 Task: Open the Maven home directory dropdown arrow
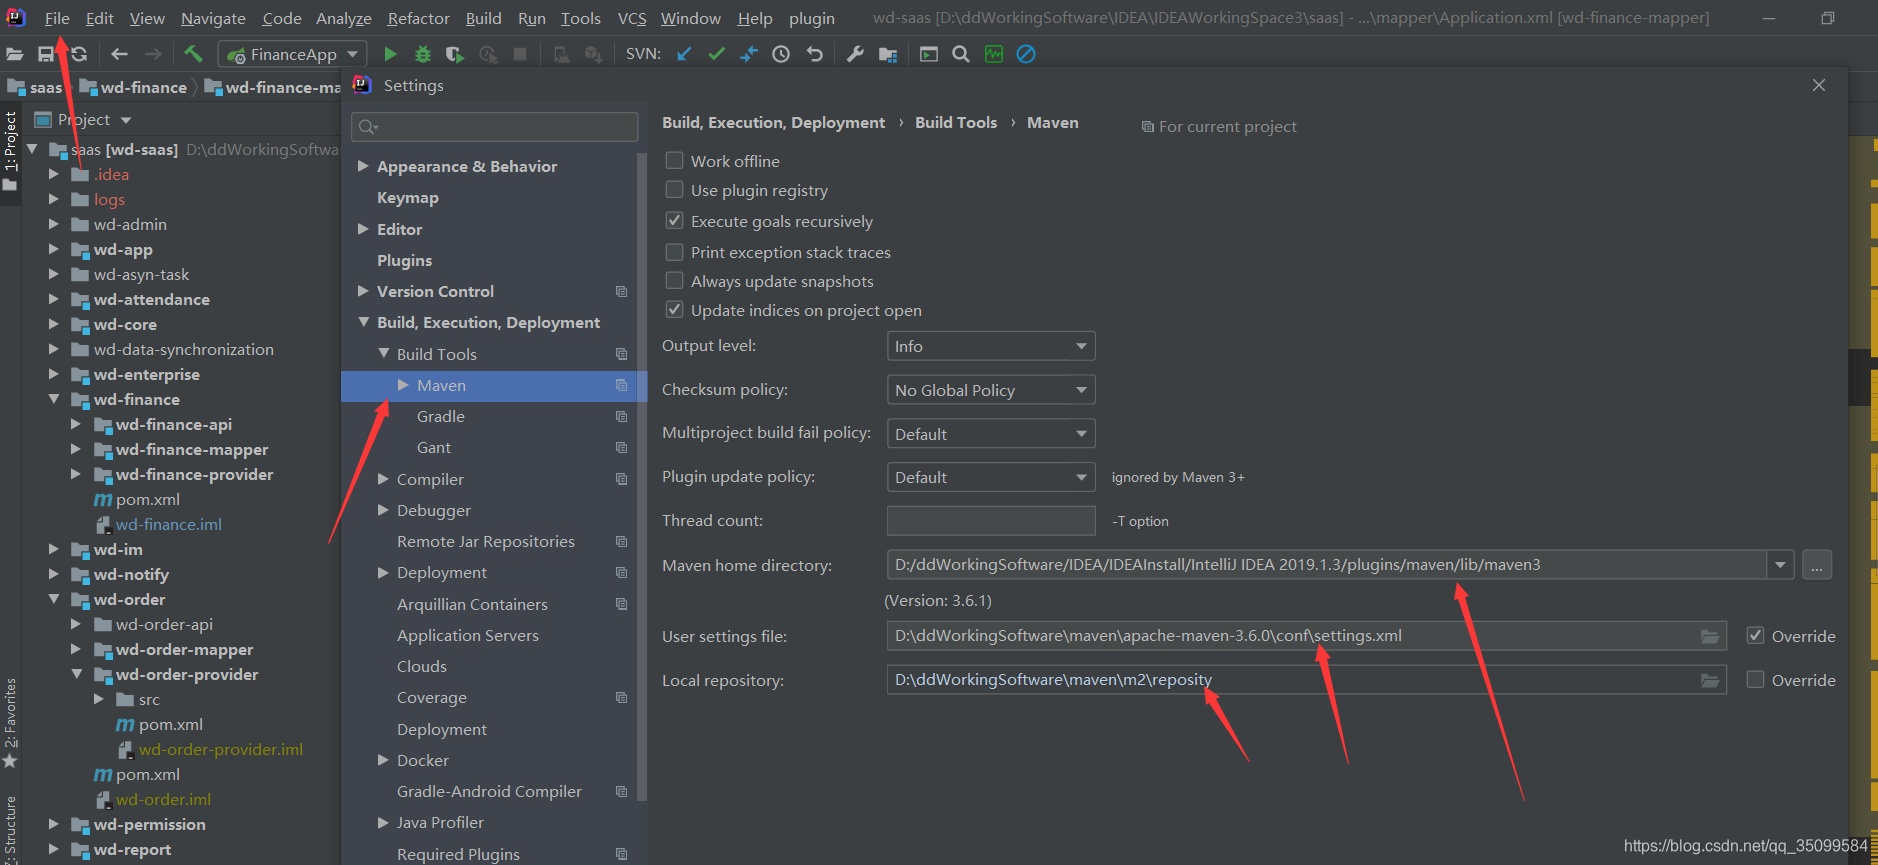click(x=1780, y=565)
